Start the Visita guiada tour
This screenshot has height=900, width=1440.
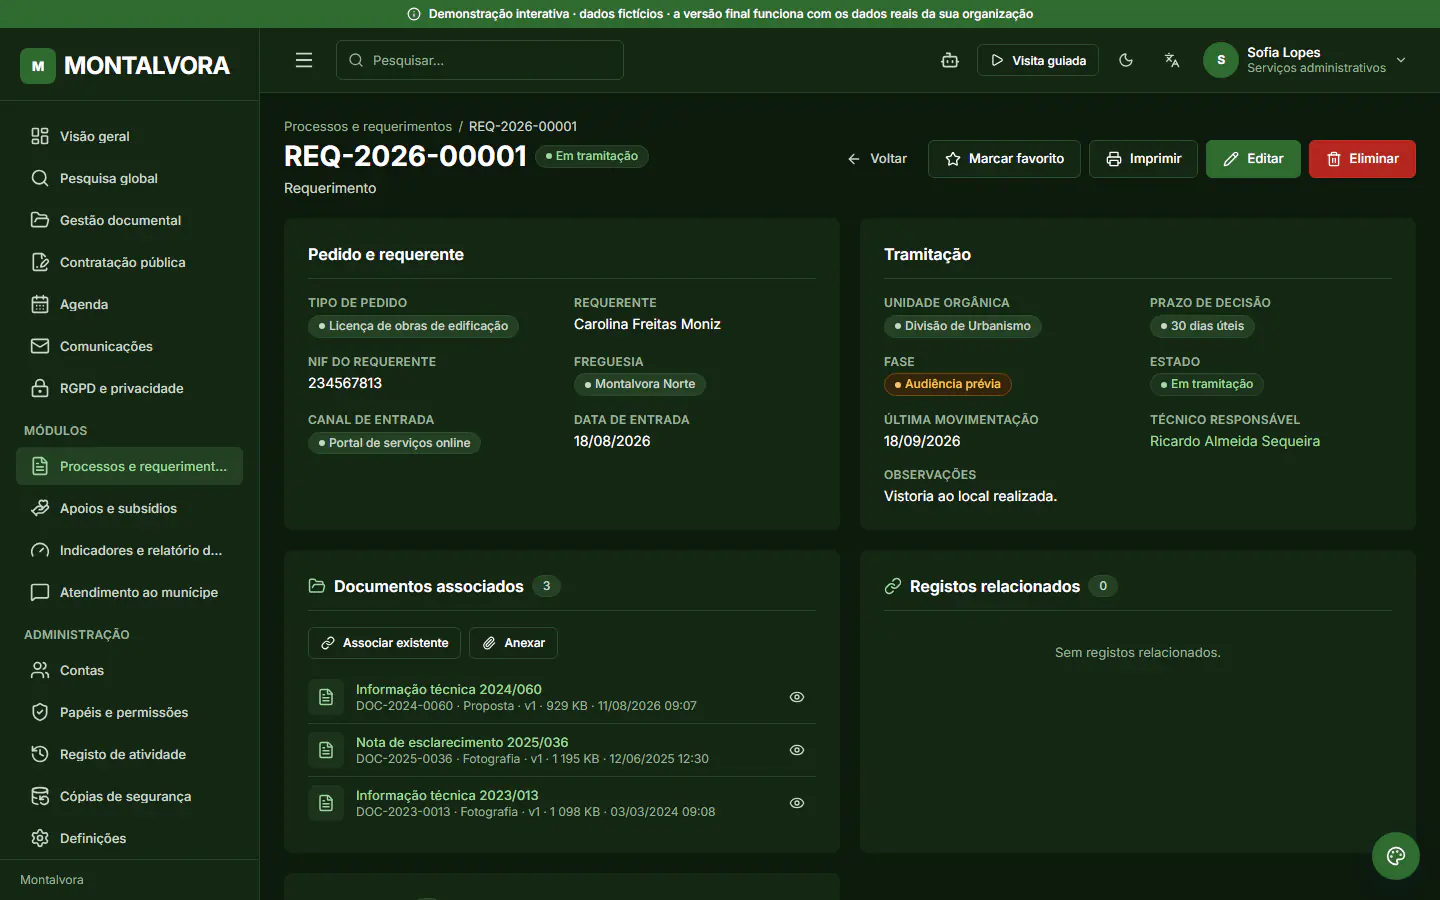(1038, 60)
